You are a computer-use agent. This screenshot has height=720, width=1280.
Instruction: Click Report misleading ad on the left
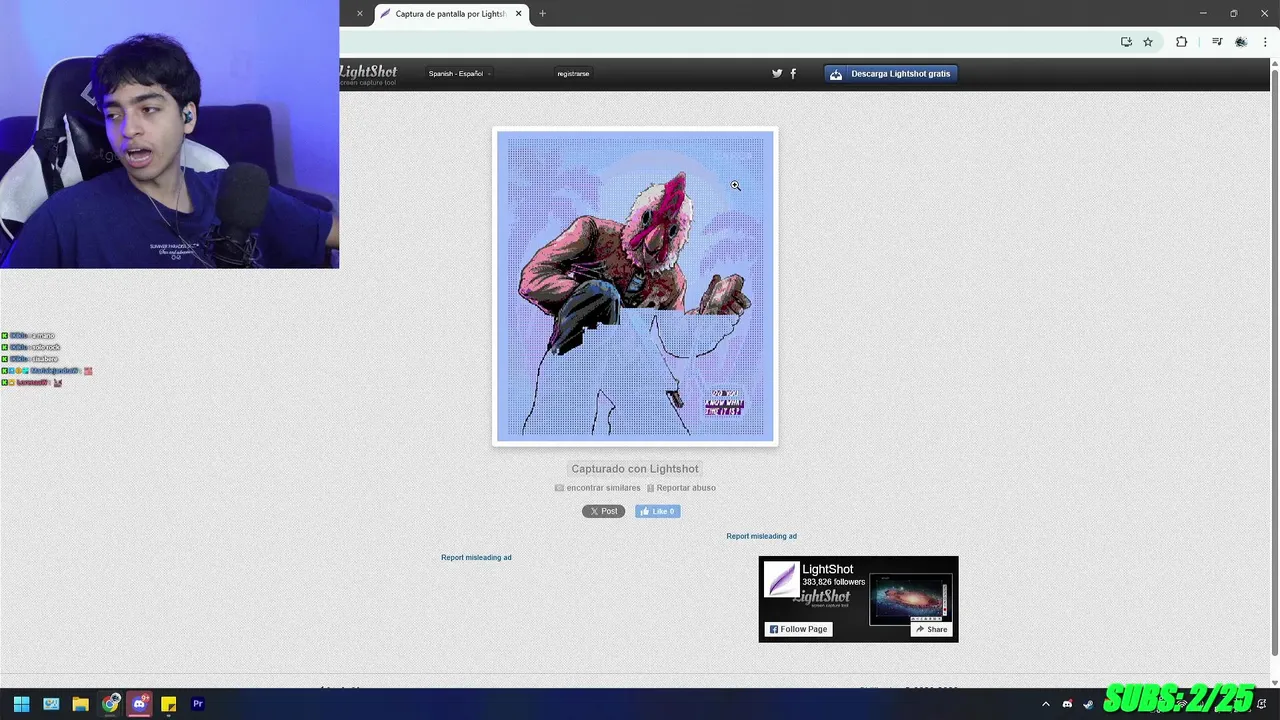[476, 557]
